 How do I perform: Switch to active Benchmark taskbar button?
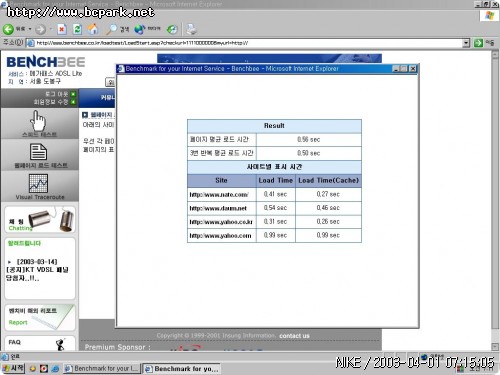182,369
